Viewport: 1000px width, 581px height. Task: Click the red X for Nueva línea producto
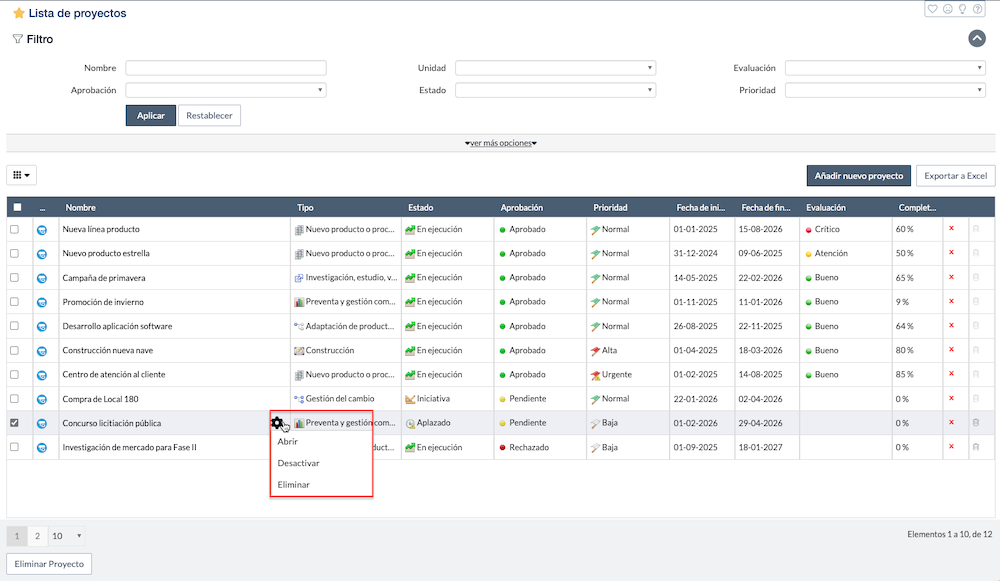pos(951,229)
